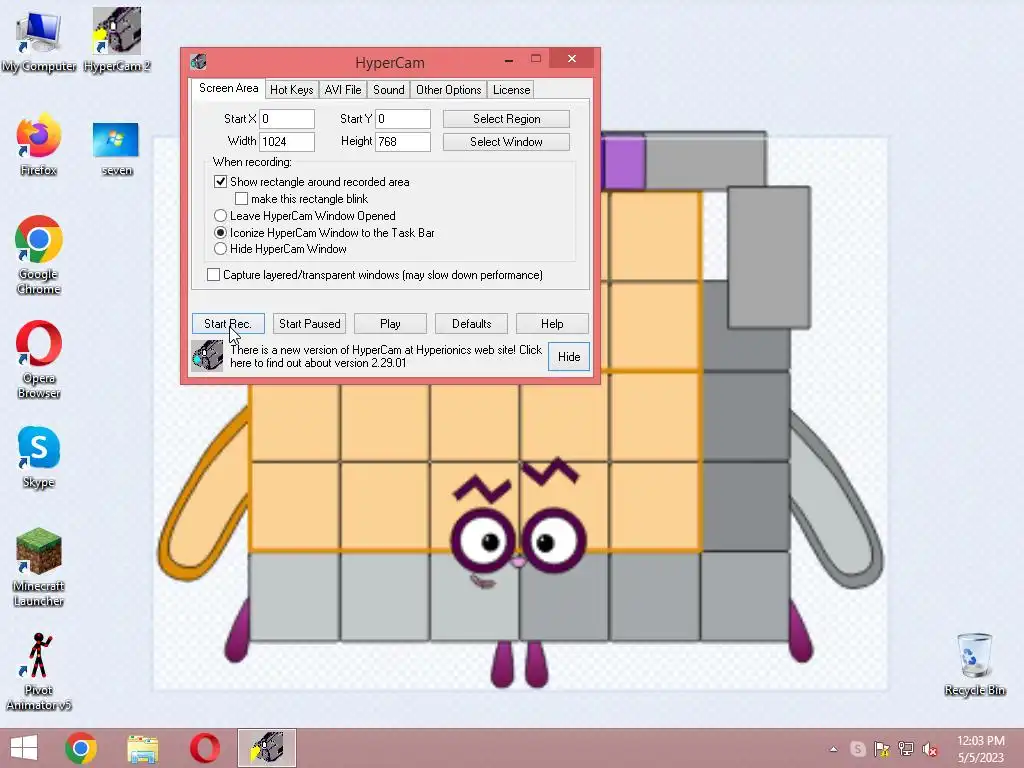Select Iconize HyperCam Window to Task Bar

tap(221, 232)
